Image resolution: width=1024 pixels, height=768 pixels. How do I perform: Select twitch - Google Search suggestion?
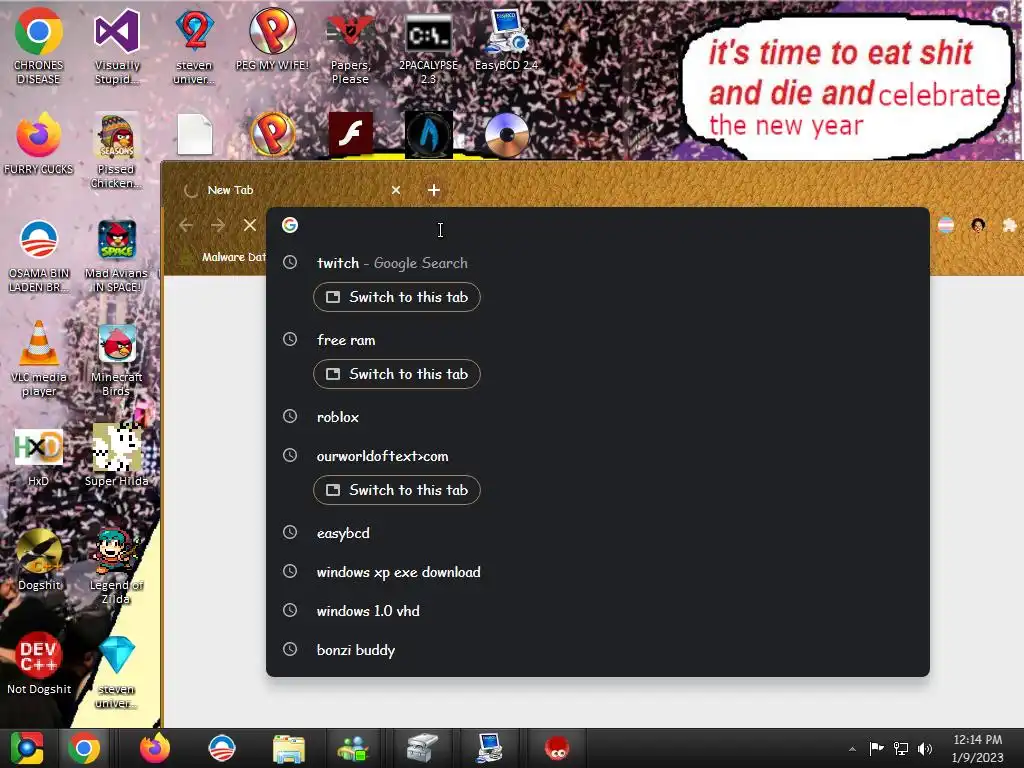(598, 263)
